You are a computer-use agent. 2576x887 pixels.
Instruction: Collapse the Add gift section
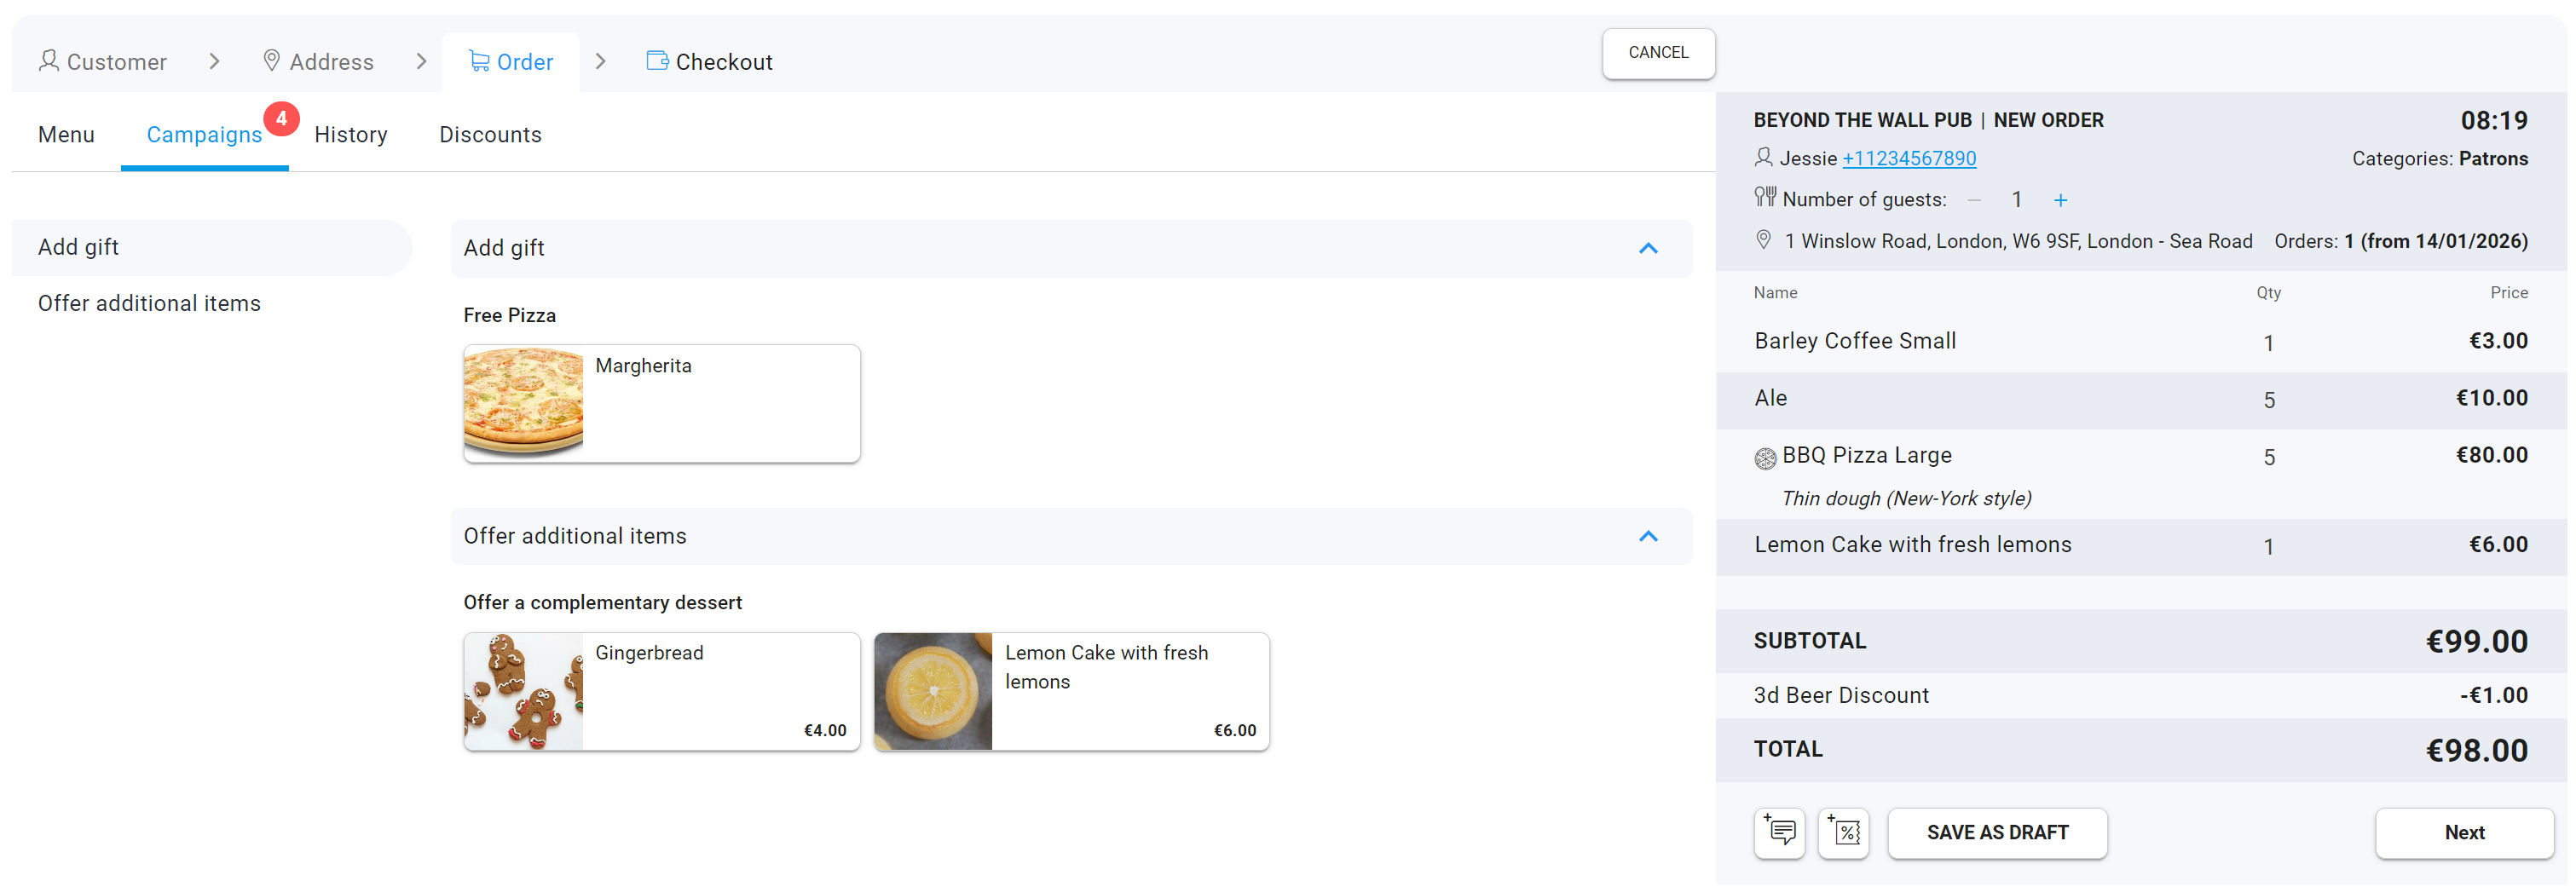point(1648,248)
